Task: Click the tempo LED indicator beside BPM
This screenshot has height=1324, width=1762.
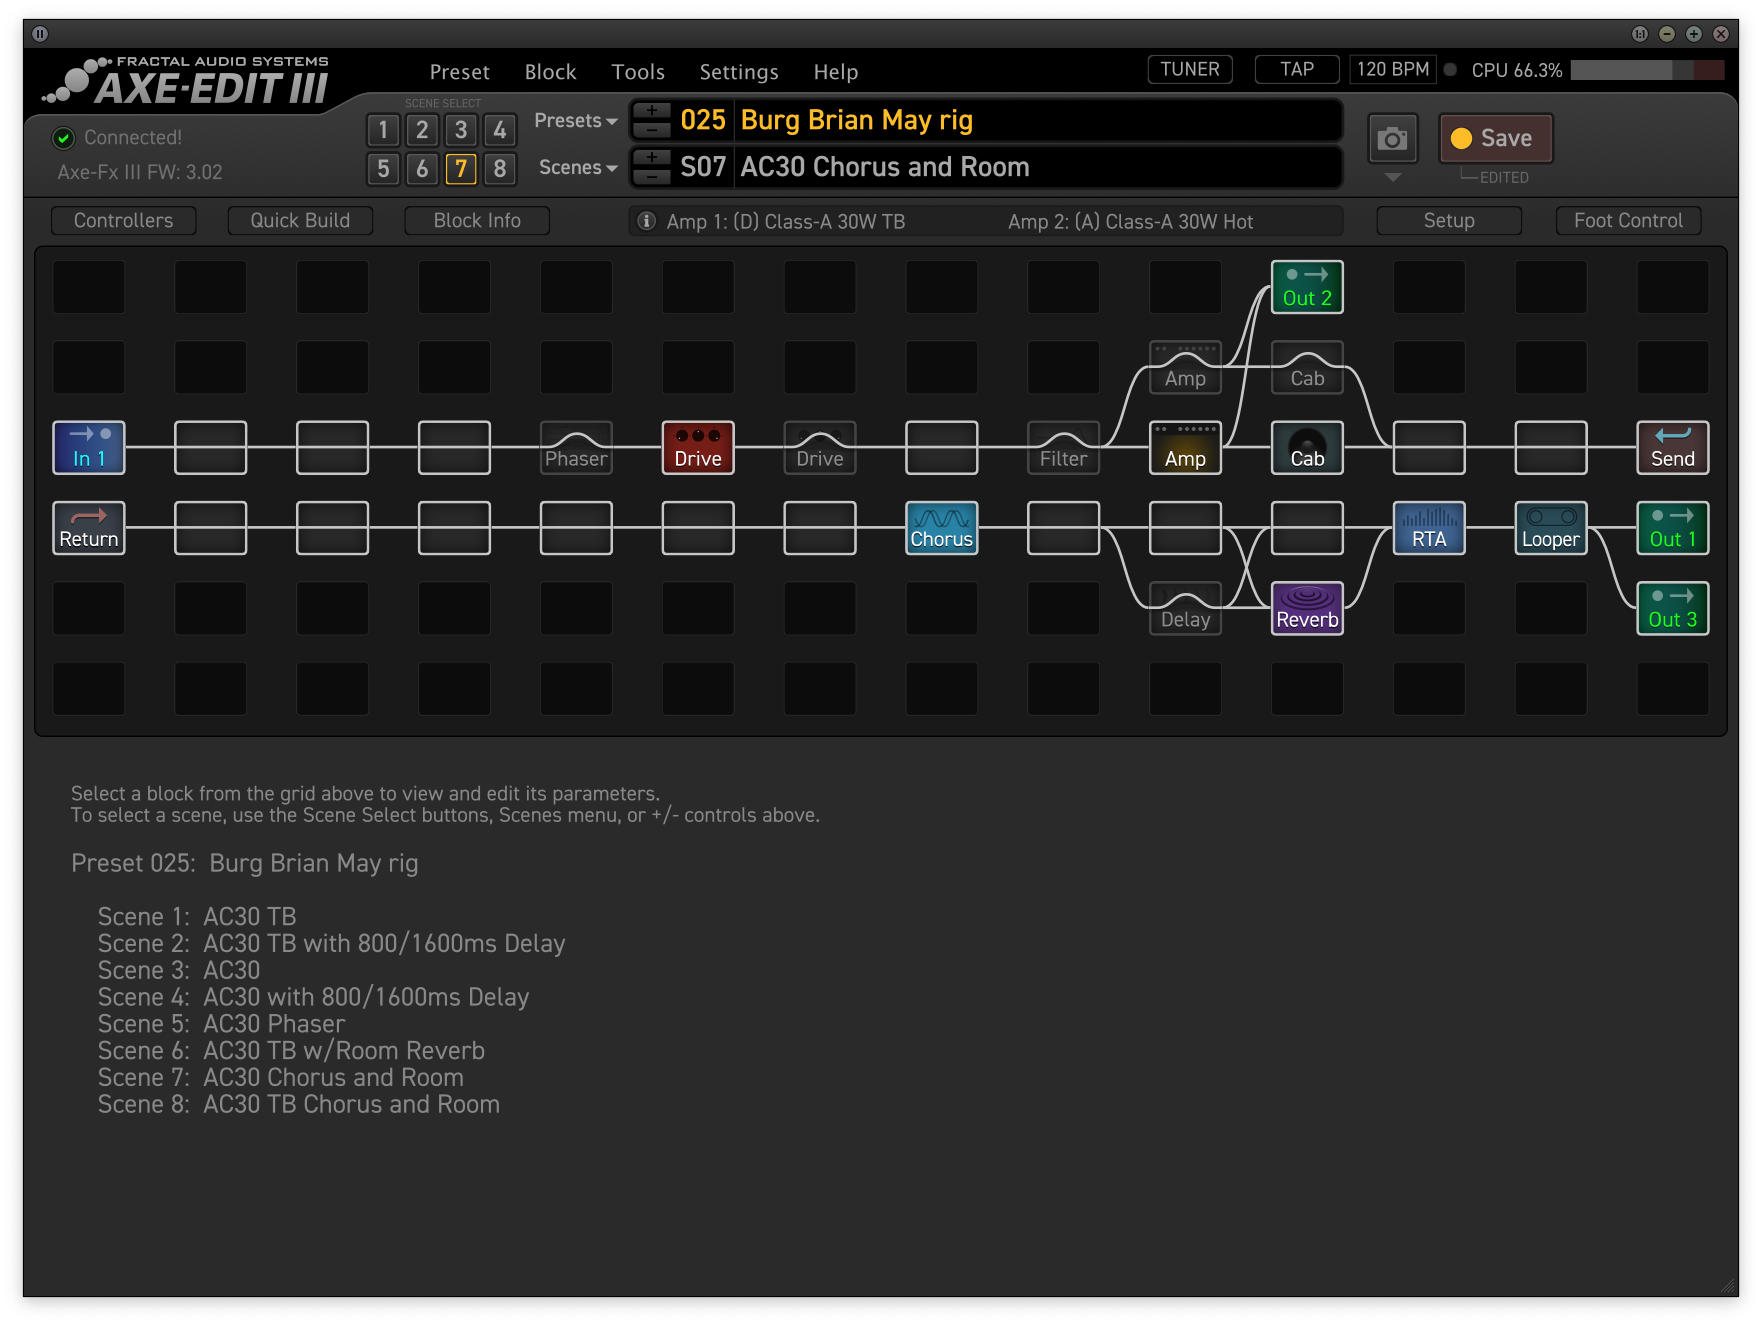Action: point(1450,70)
